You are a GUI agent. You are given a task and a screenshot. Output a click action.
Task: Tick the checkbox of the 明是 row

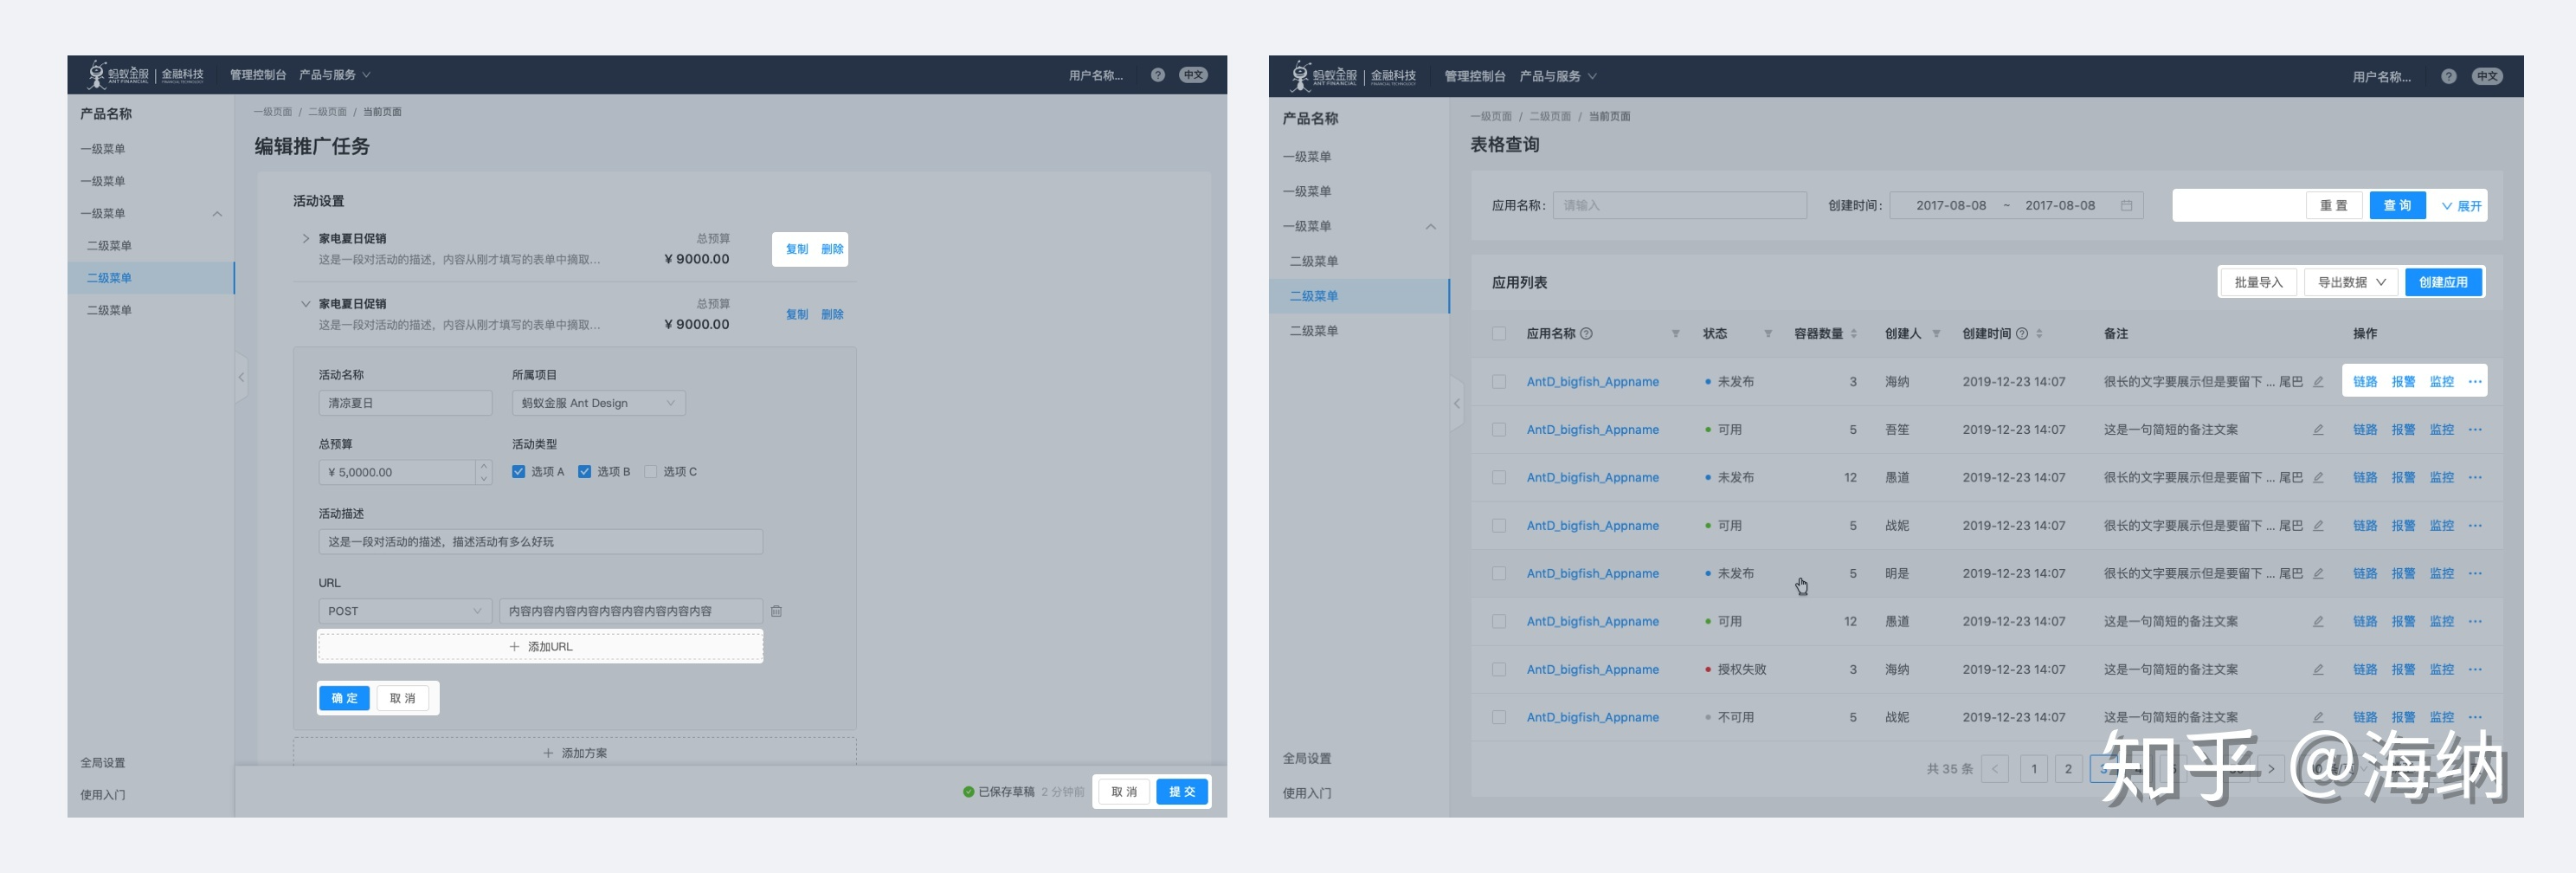click(1498, 574)
